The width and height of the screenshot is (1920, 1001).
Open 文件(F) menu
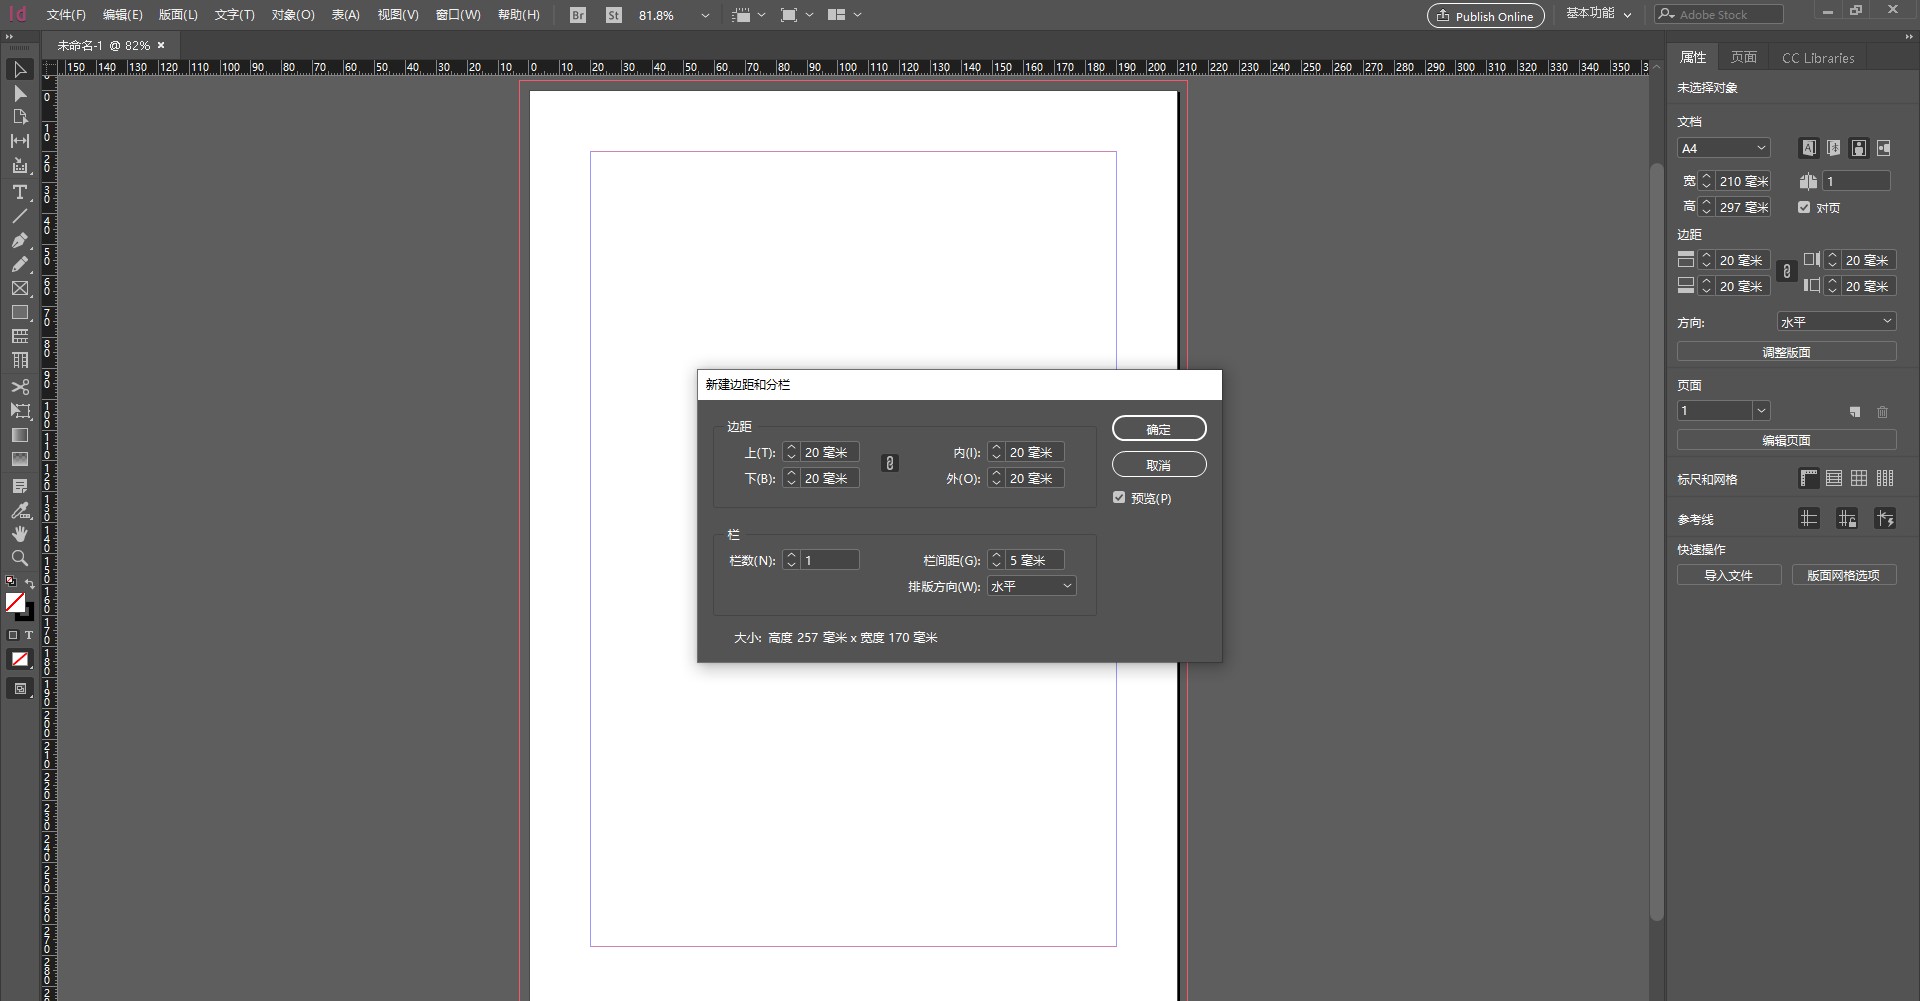66,15
